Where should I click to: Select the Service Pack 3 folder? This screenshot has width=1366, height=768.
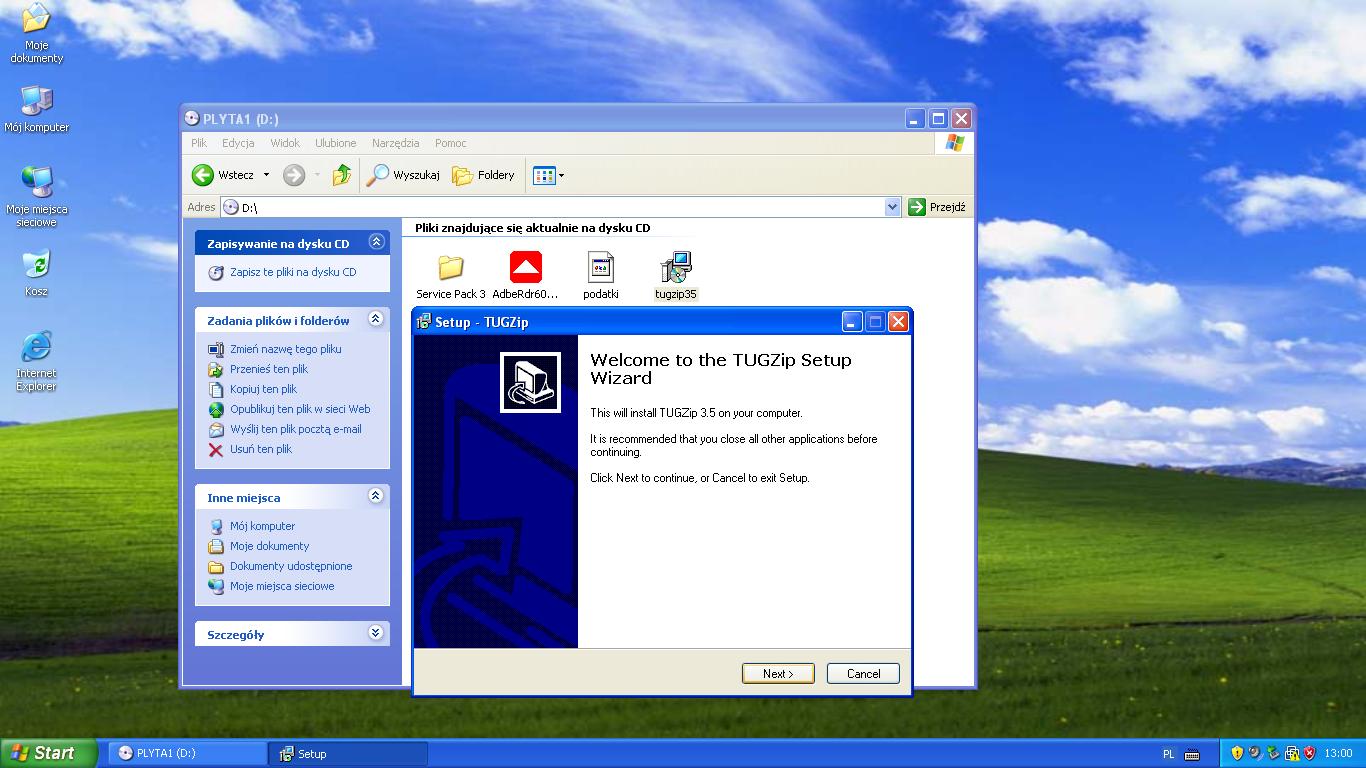point(451,276)
